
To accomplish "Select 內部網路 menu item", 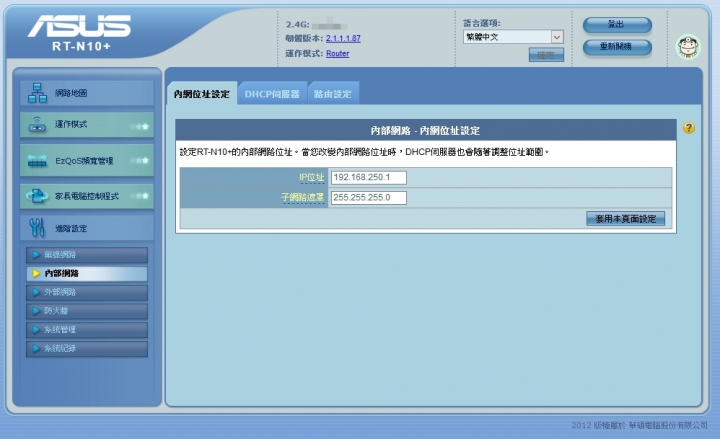I will [x=87, y=274].
